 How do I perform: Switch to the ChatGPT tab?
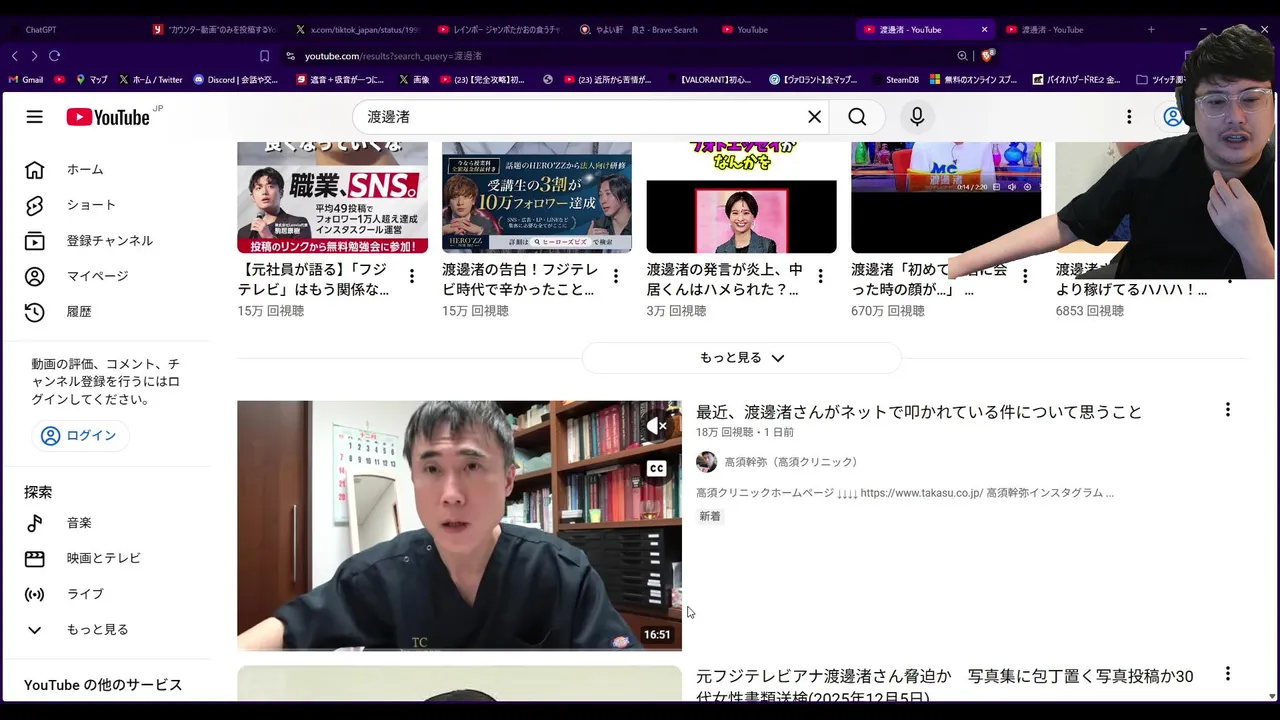(x=42, y=30)
